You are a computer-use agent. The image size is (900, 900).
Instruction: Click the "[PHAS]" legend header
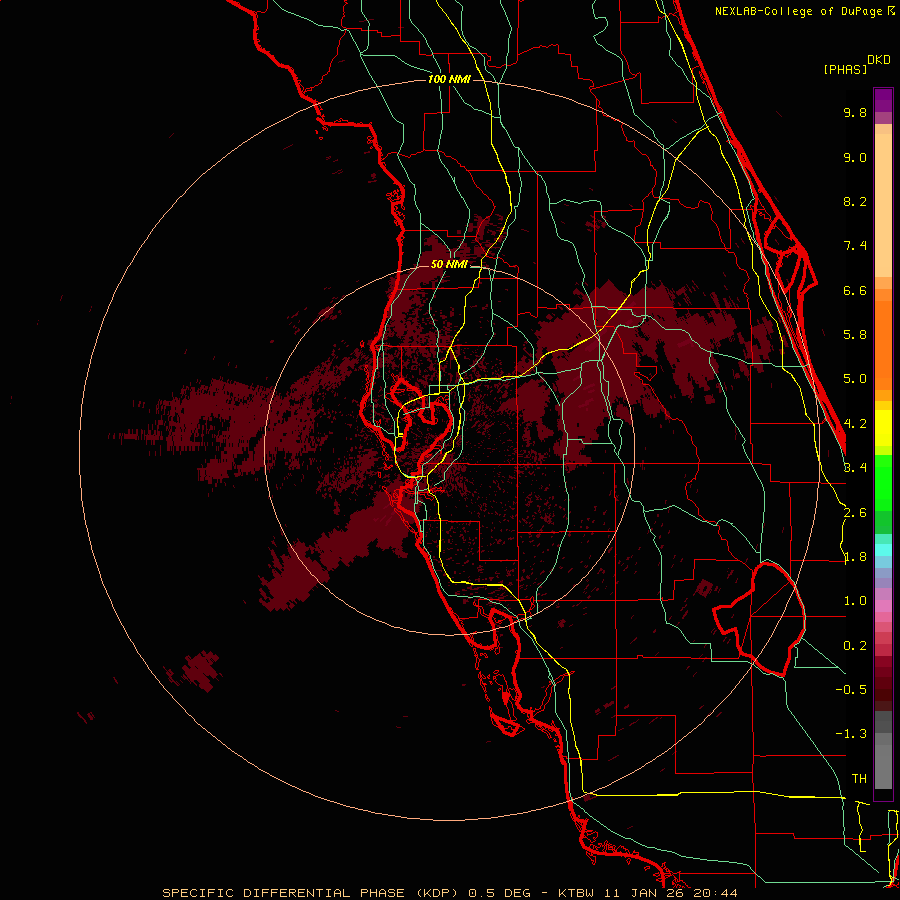coord(845,69)
